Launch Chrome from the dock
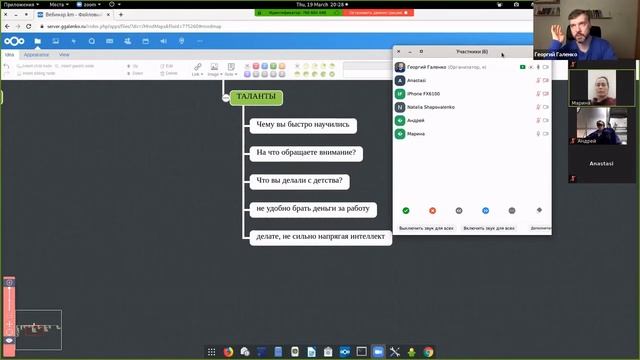Viewport: 640px width, 360px height. [428, 352]
